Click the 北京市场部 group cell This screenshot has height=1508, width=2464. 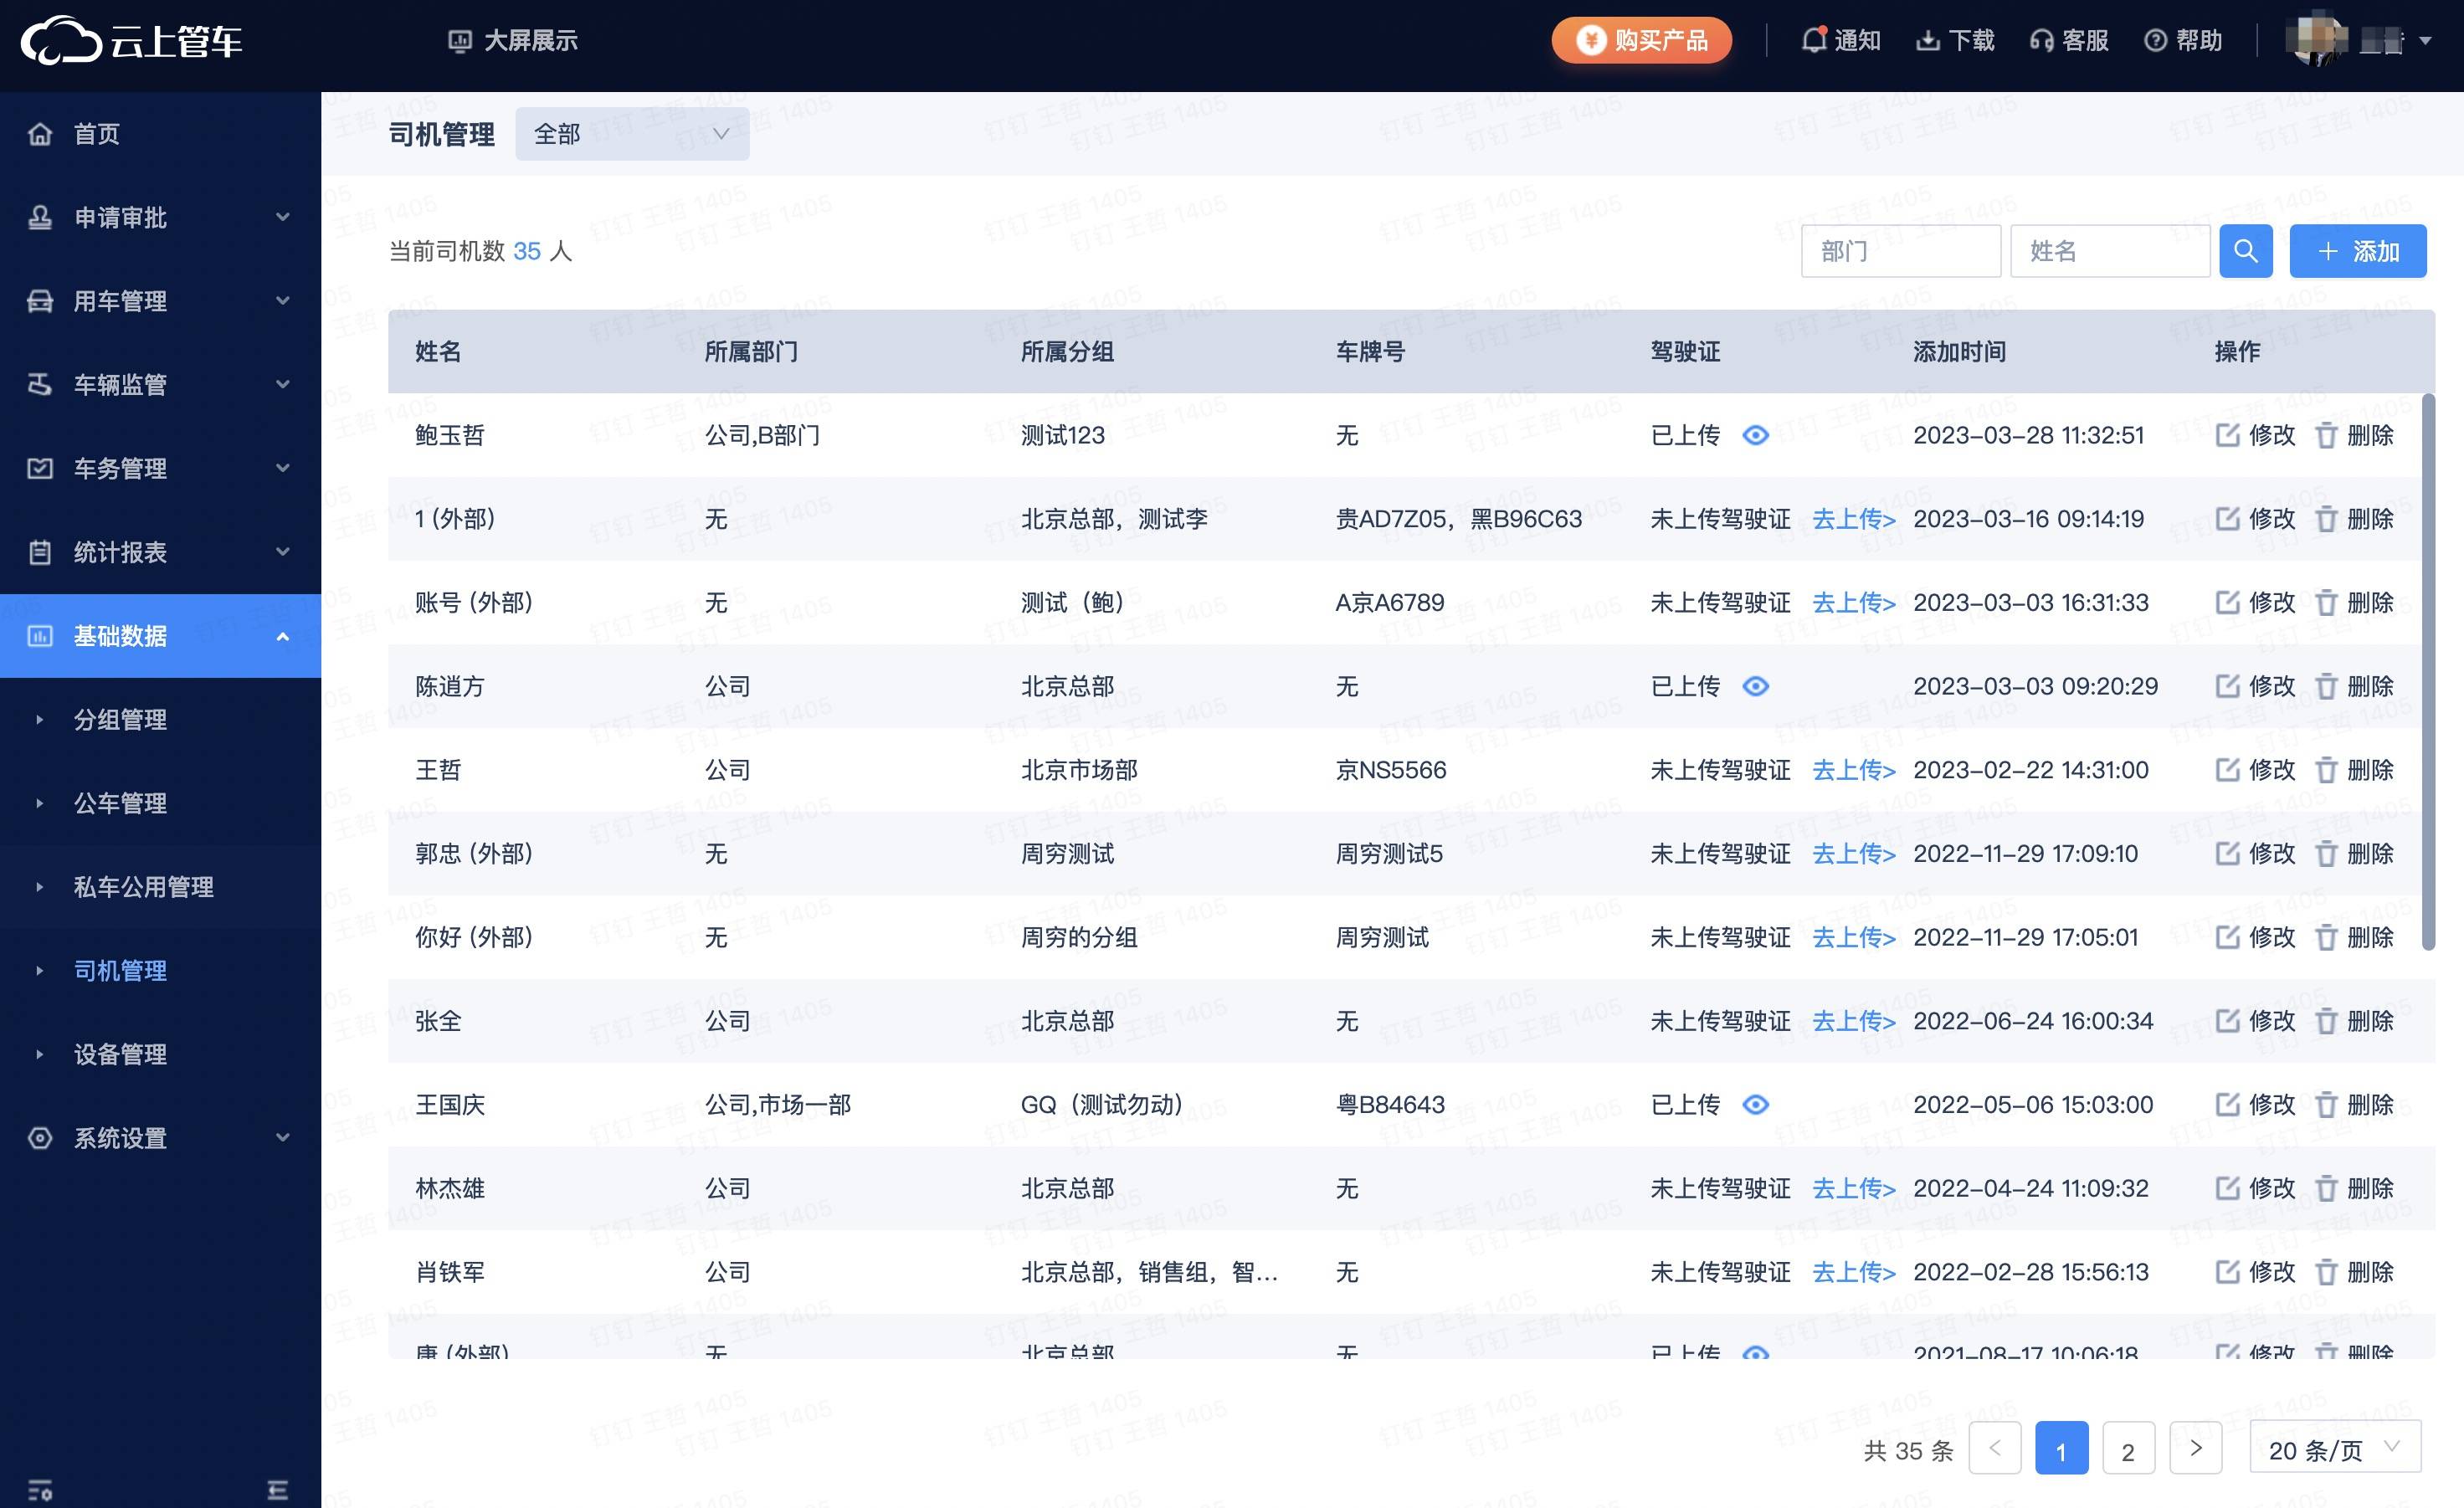tap(1079, 770)
